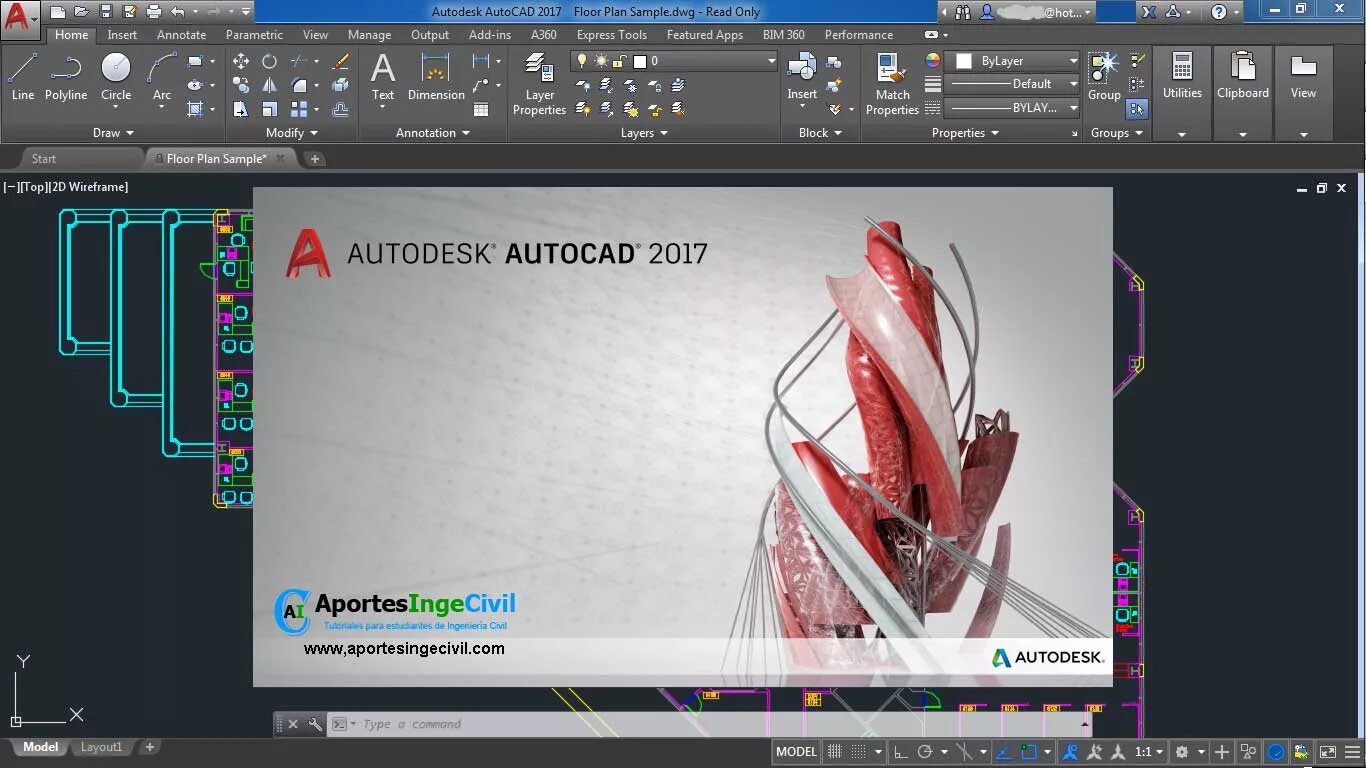Click the Insert block icon

click(801, 75)
